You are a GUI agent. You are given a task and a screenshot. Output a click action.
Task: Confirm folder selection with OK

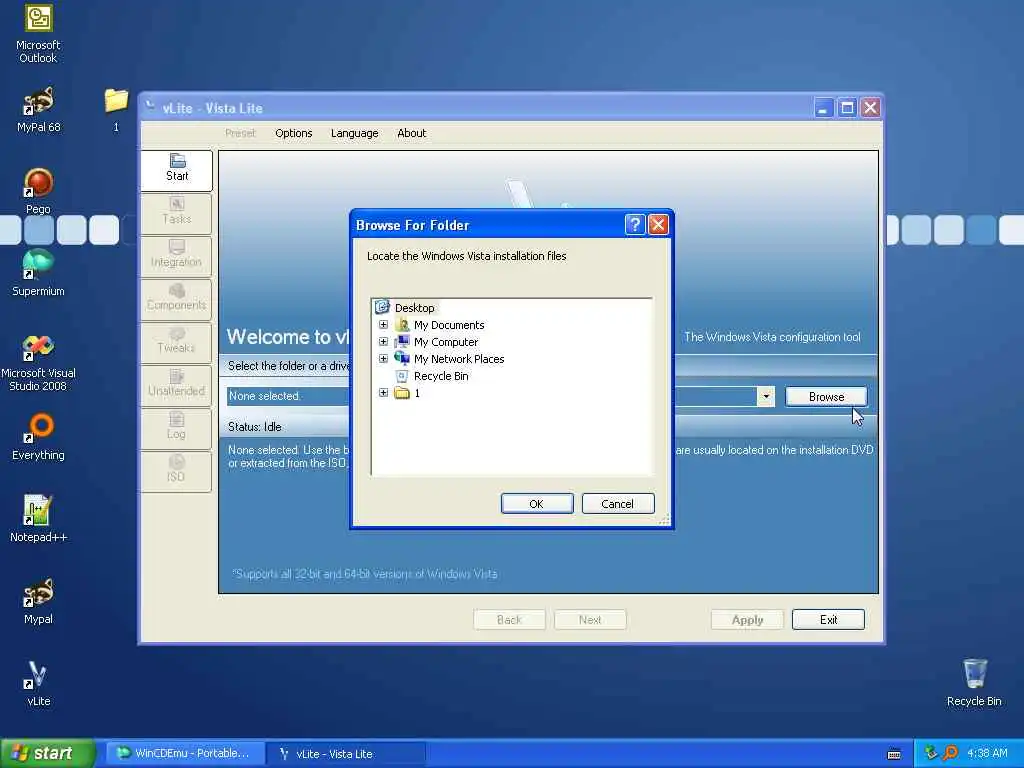pos(537,504)
